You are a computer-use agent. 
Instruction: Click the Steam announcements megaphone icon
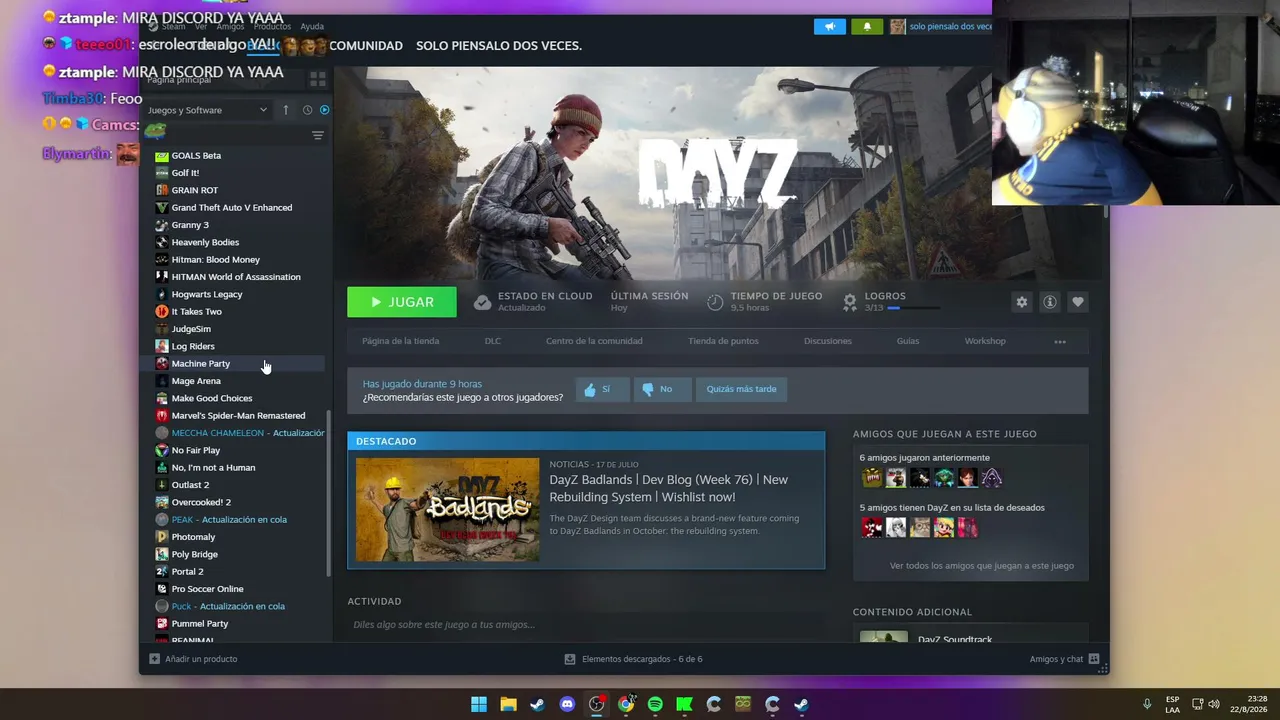(830, 26)
